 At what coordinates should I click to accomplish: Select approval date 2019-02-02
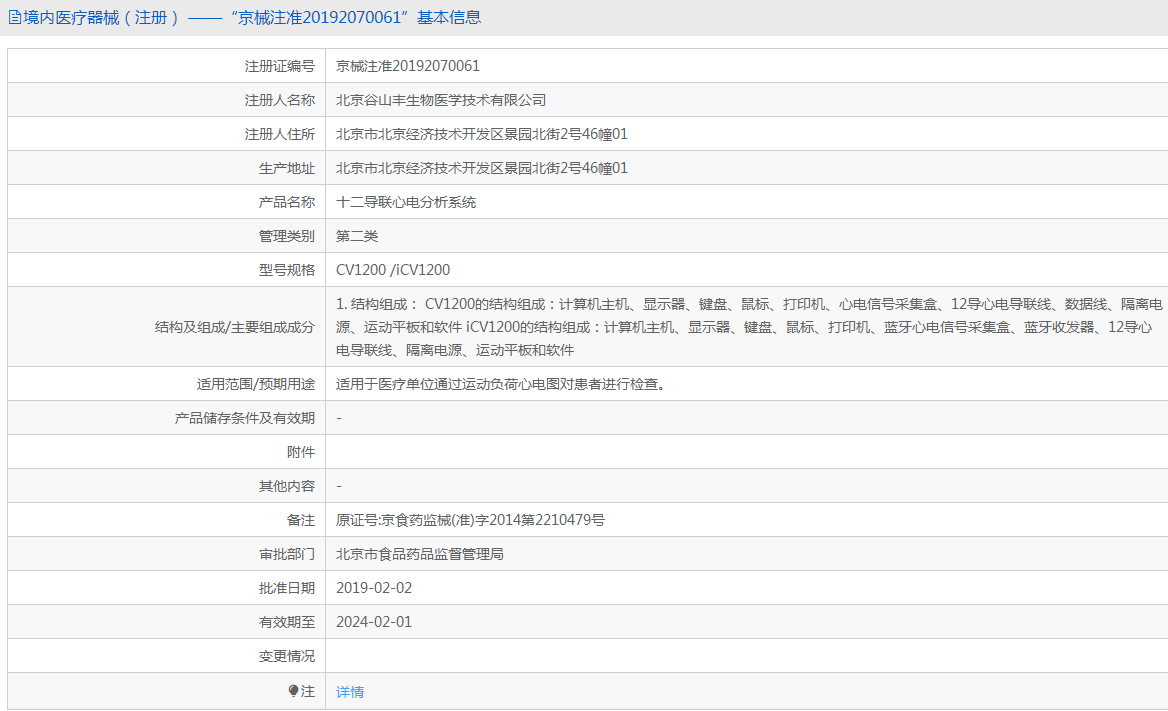(374, 587)
